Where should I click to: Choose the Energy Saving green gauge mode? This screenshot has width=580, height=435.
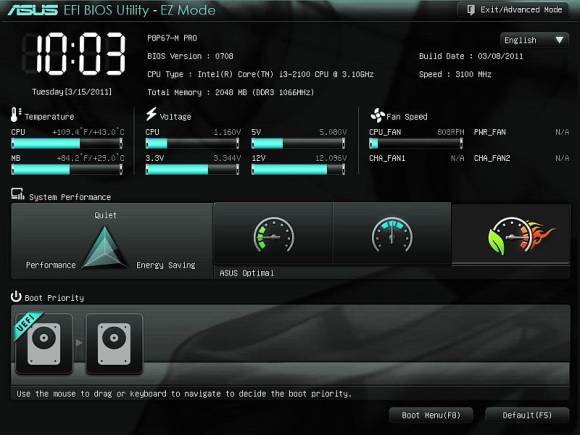[x=273, y=235]
